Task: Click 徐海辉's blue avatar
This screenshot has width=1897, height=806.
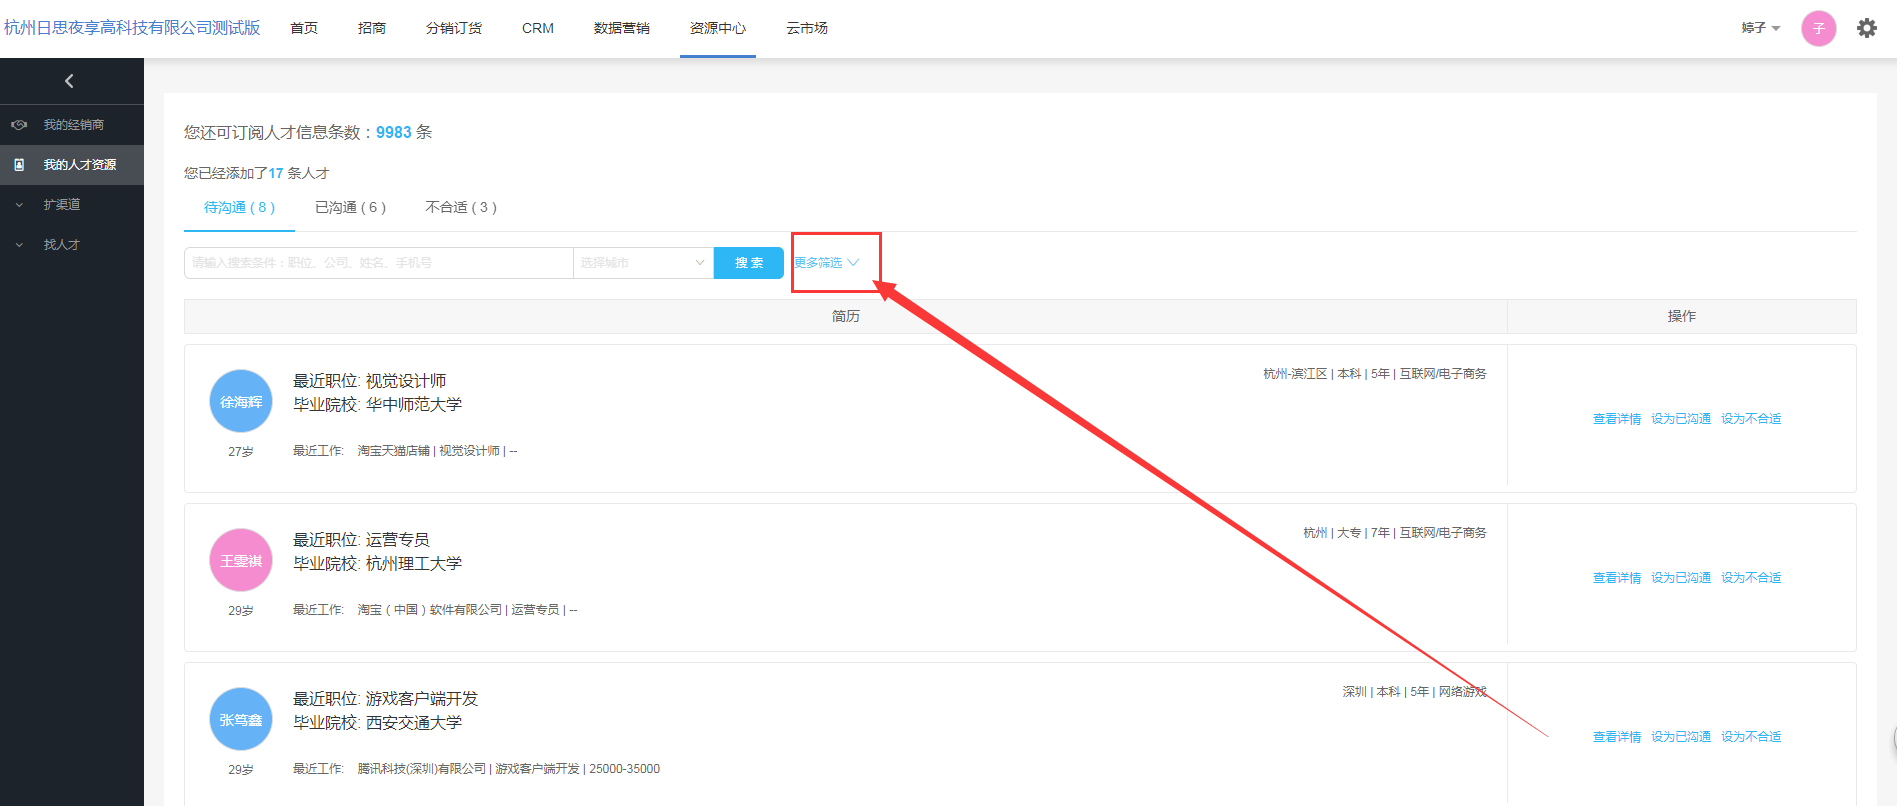Action: point(241,401)
